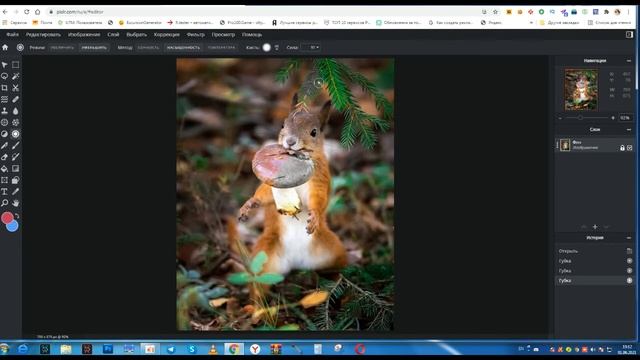The height and width of the screenshot is (360, 640).
Task: Collapse the Слои panel
Action: [x=629, y=129]
